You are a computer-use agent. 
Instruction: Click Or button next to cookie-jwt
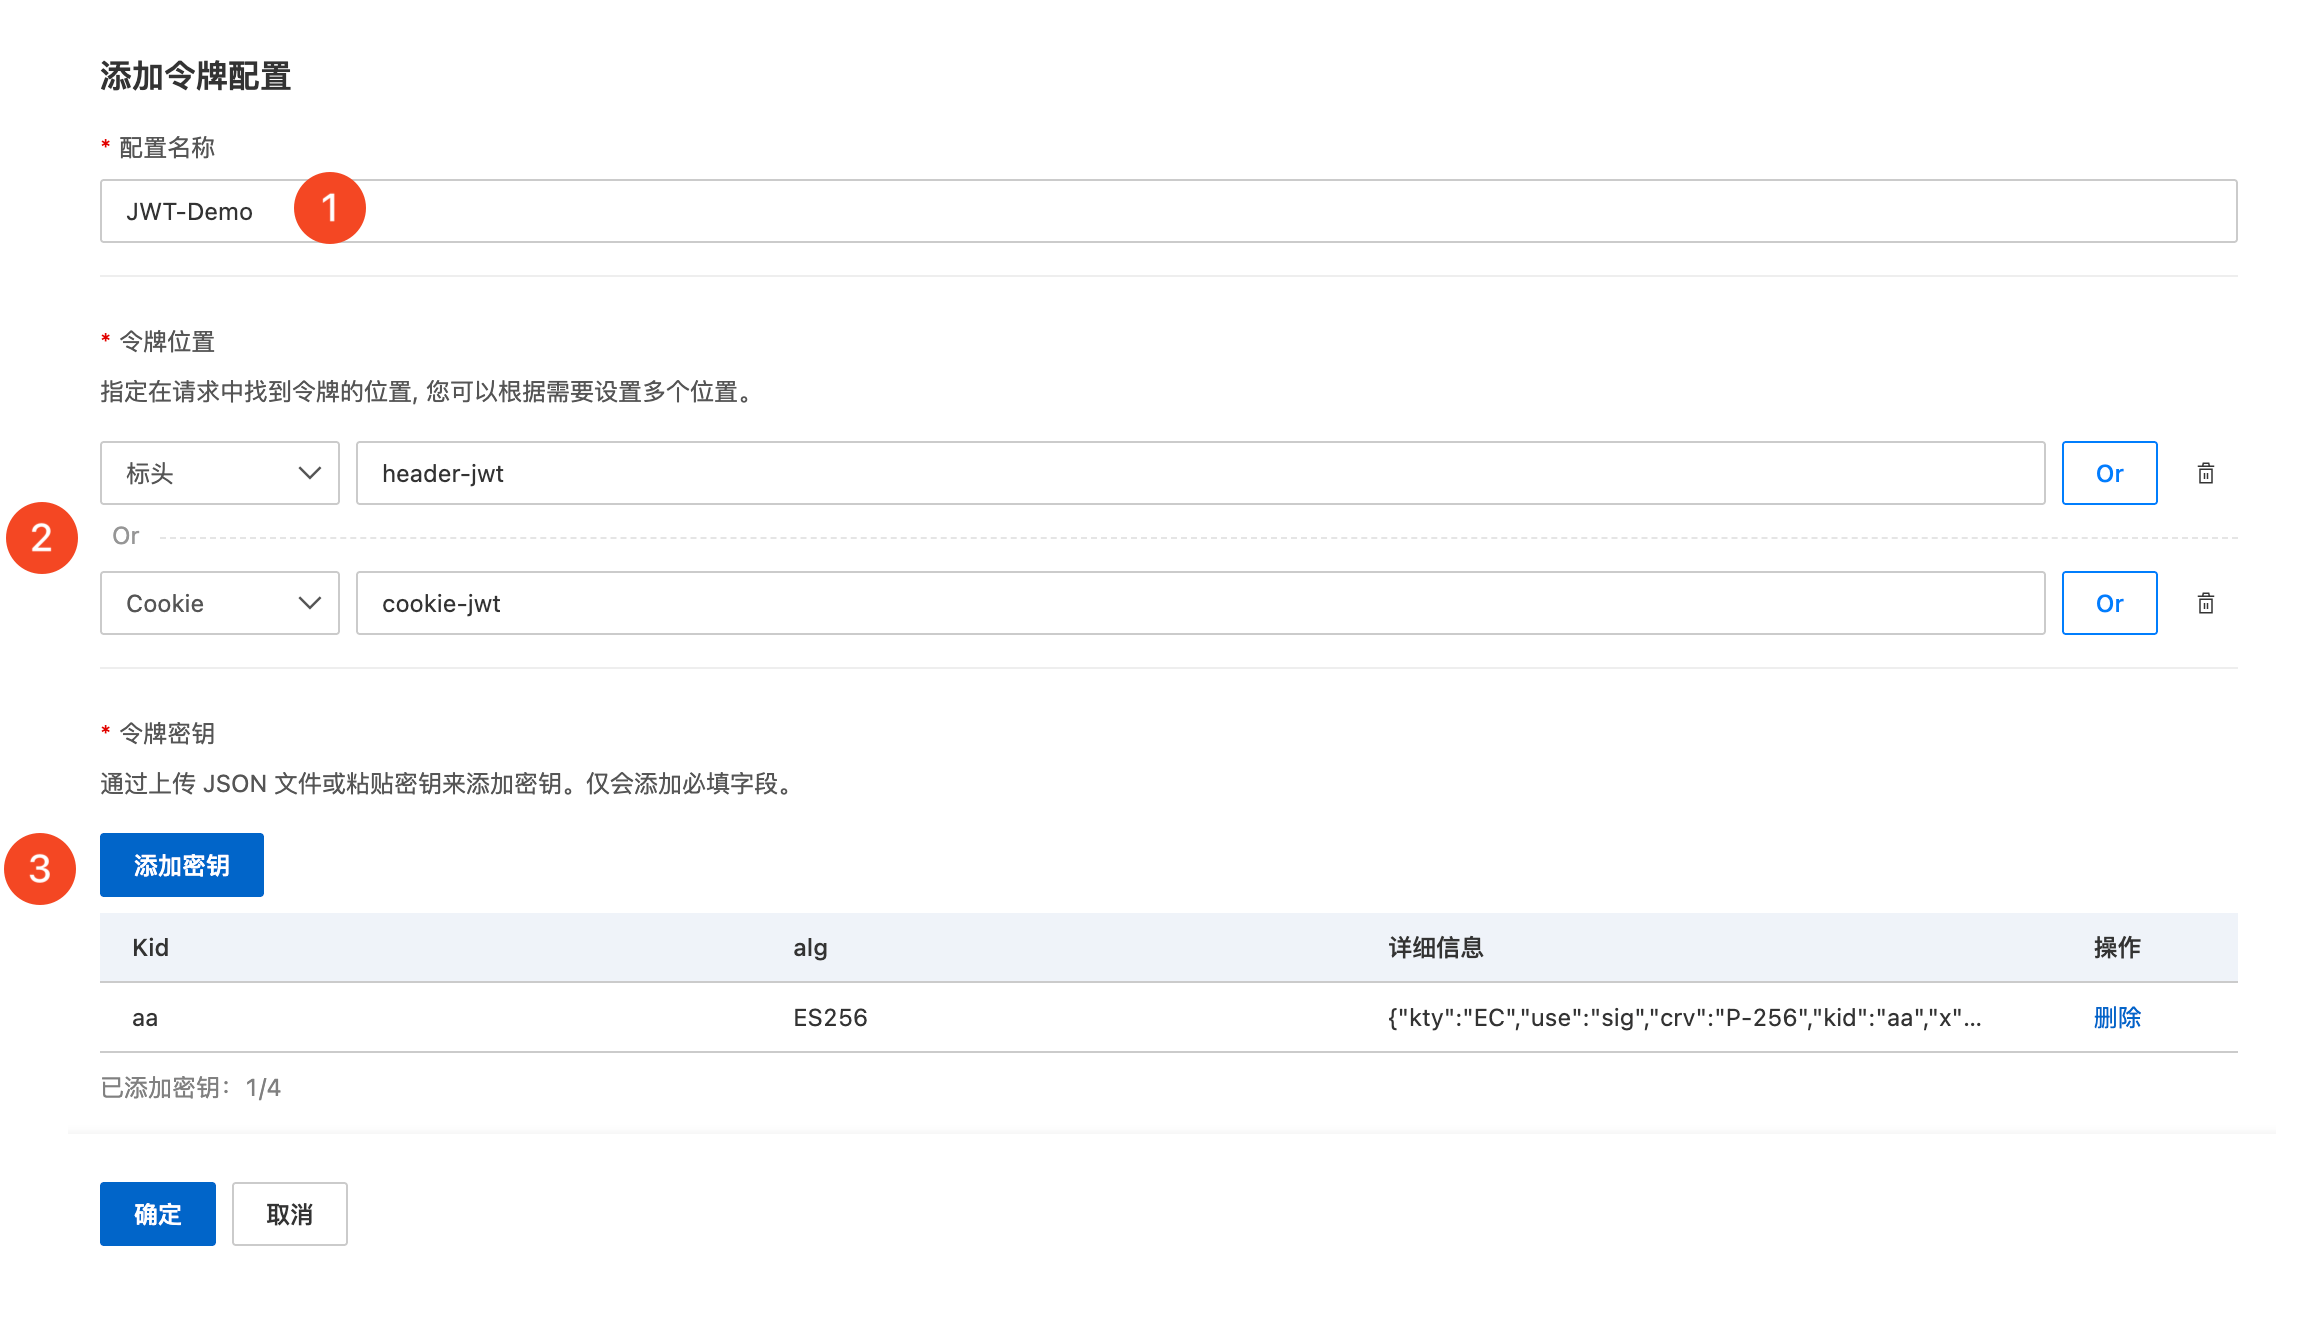point(2109,603)
